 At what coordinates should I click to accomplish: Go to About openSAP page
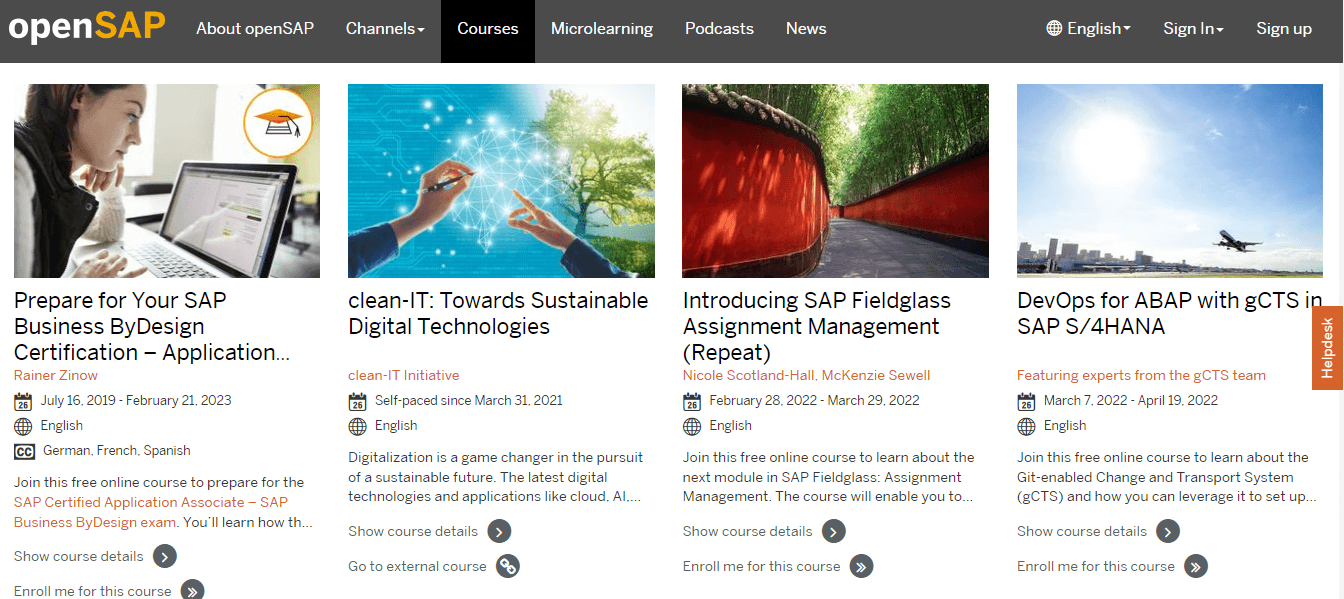click(255, 28)
